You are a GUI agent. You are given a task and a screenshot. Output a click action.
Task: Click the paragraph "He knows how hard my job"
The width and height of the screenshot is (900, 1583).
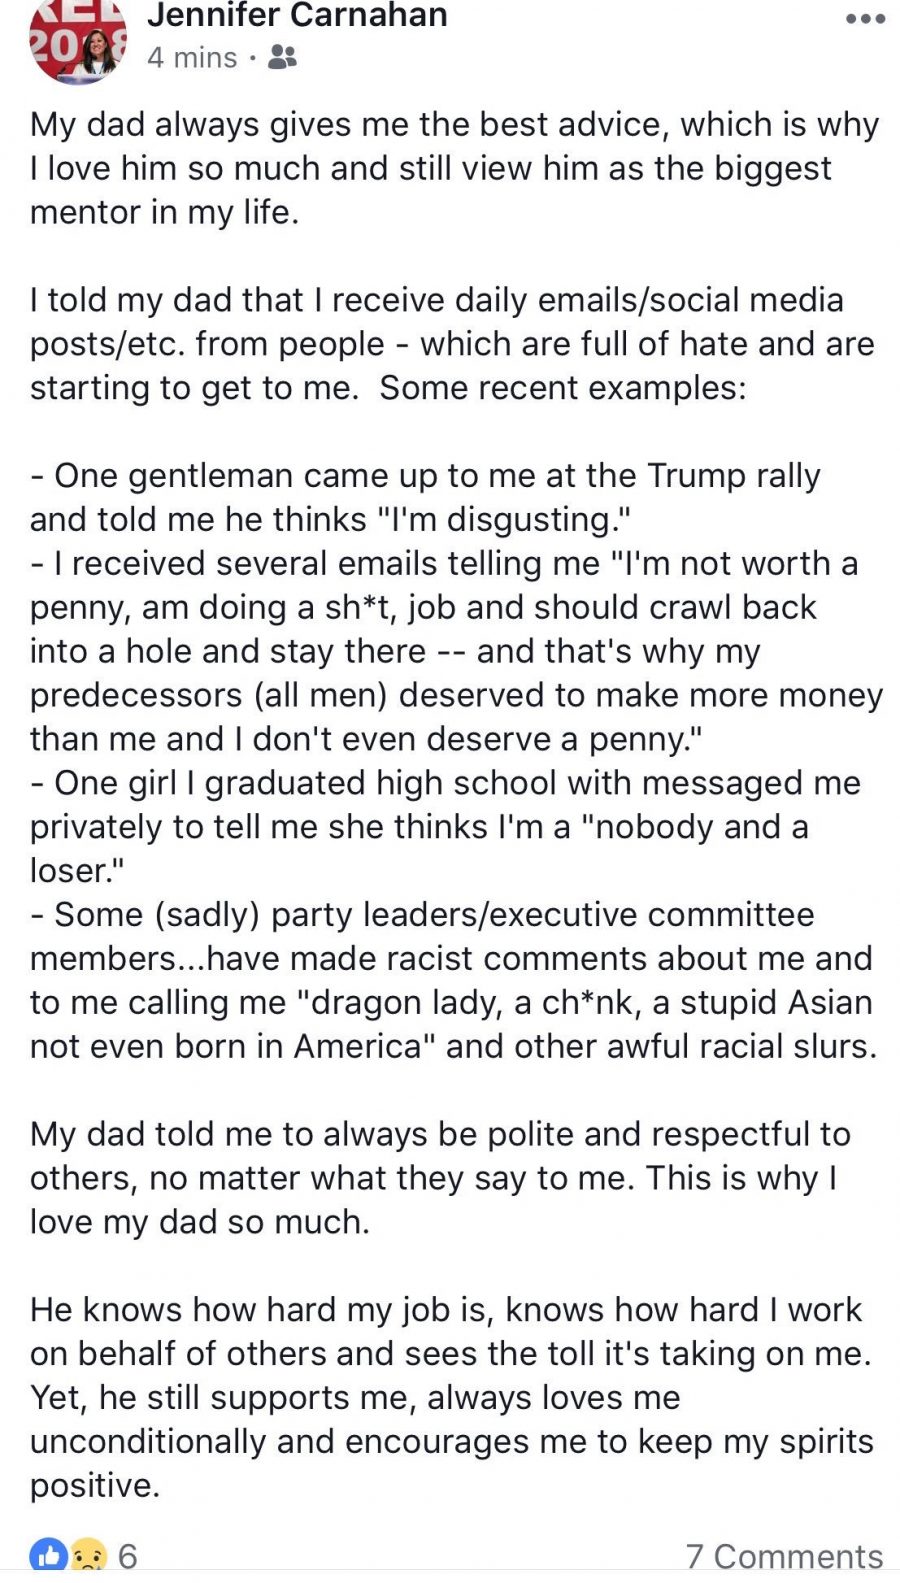(452, 1398)
